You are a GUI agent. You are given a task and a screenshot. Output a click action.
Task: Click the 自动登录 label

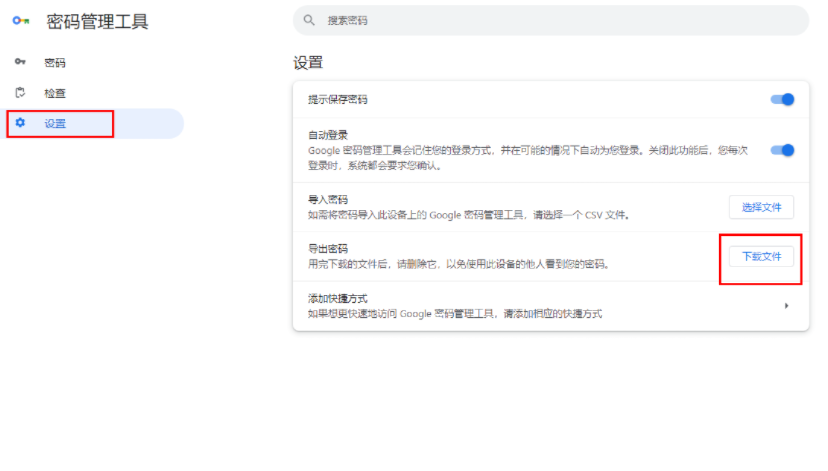pos(328,135)
